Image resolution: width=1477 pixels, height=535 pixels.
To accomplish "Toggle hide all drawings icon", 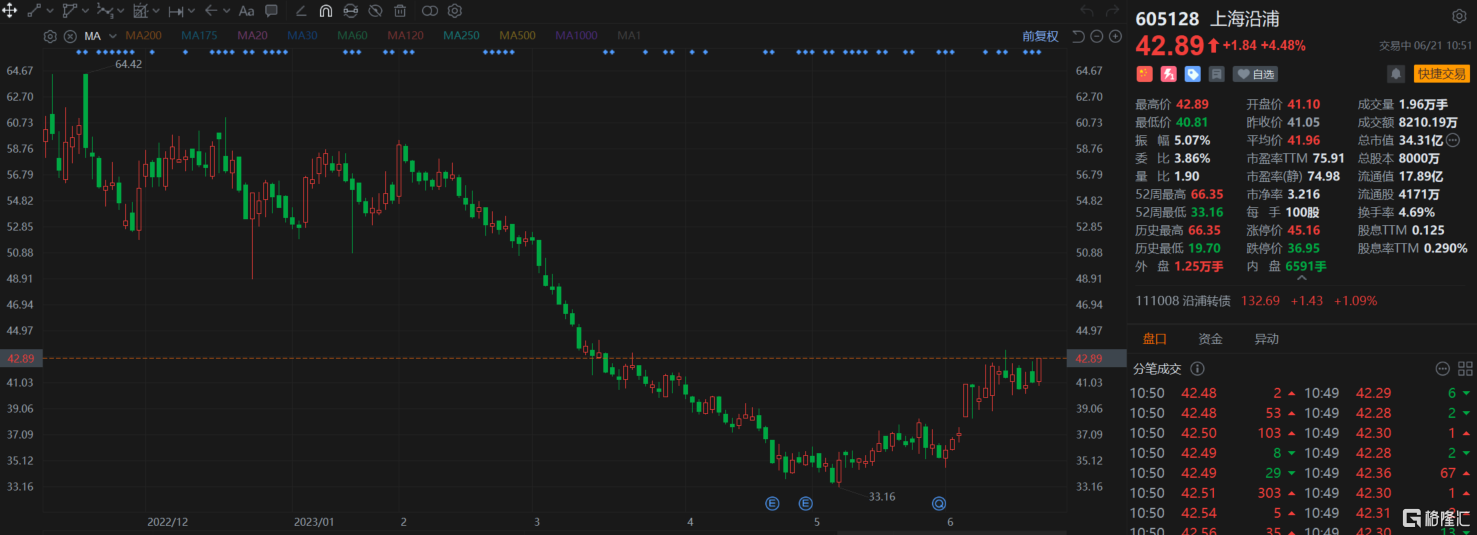I will pos(375,11).
